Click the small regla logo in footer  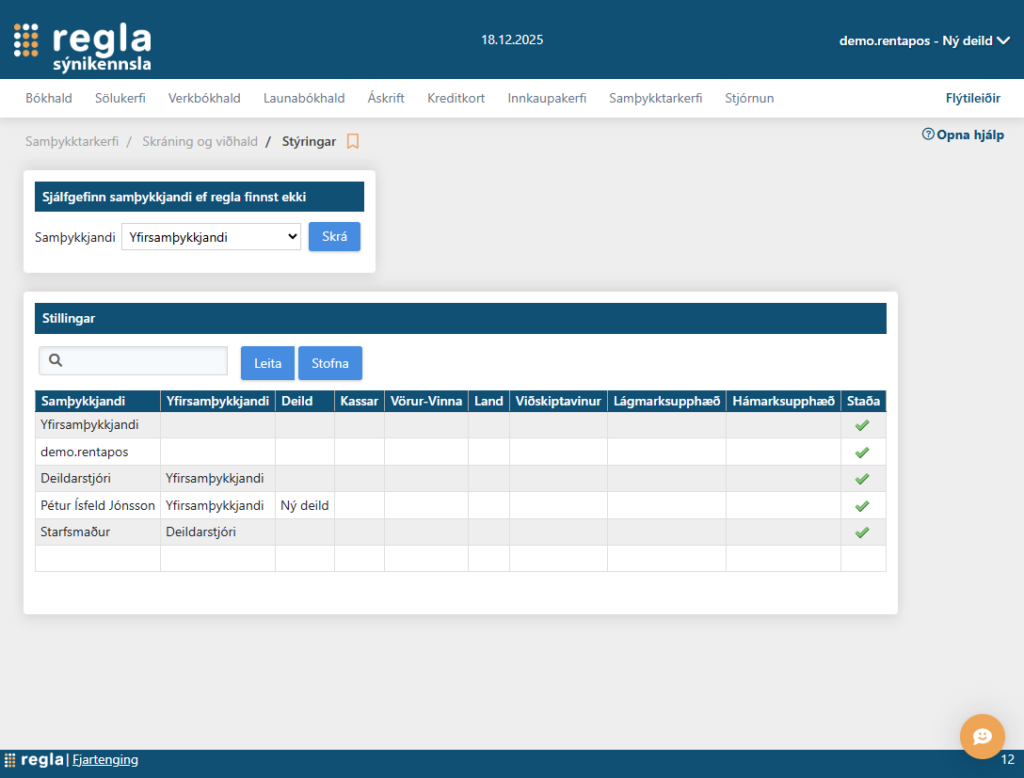pos(35,760)
